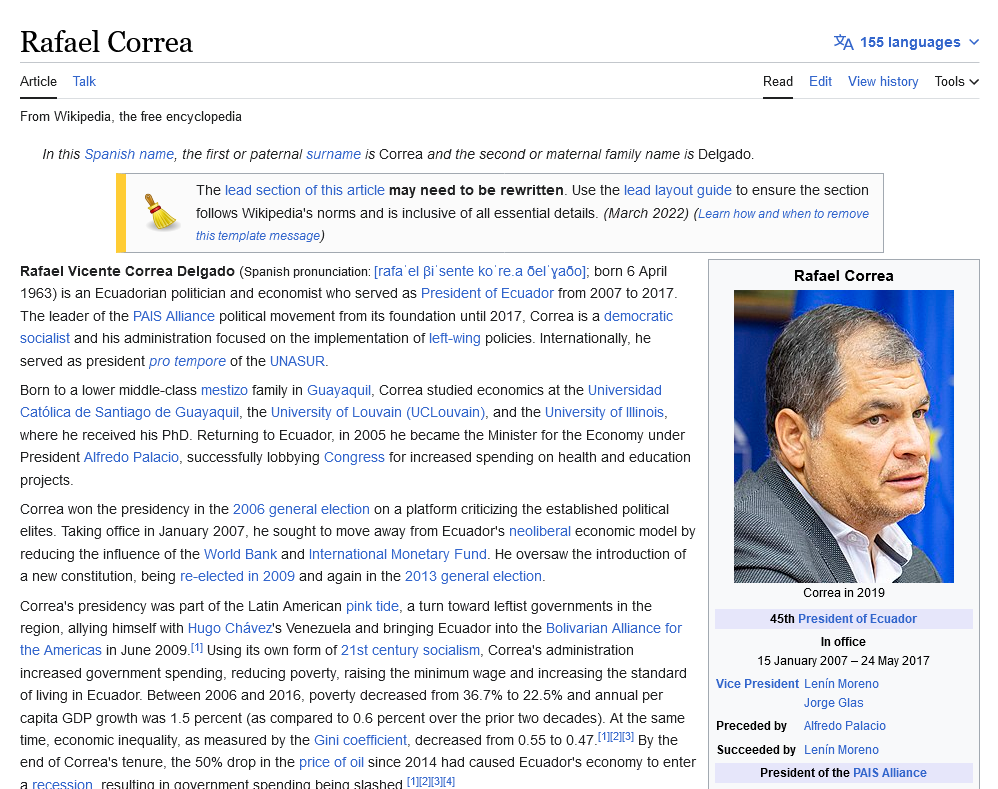The height and width of the screenshot is (789, 998).
Task: Follow the University of Illinois link
Action: click(604, 412)
